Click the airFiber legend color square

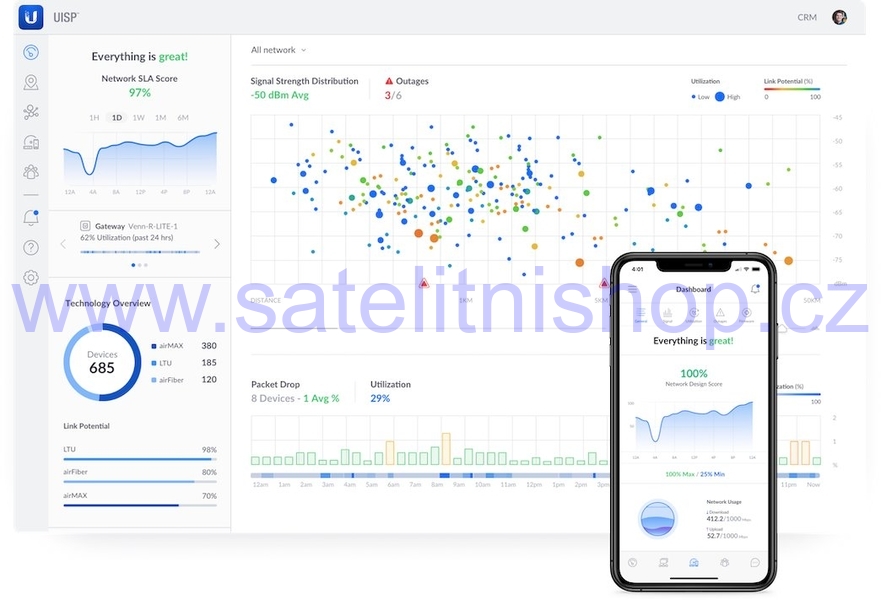pyautogui.click(x=154, y=380)
